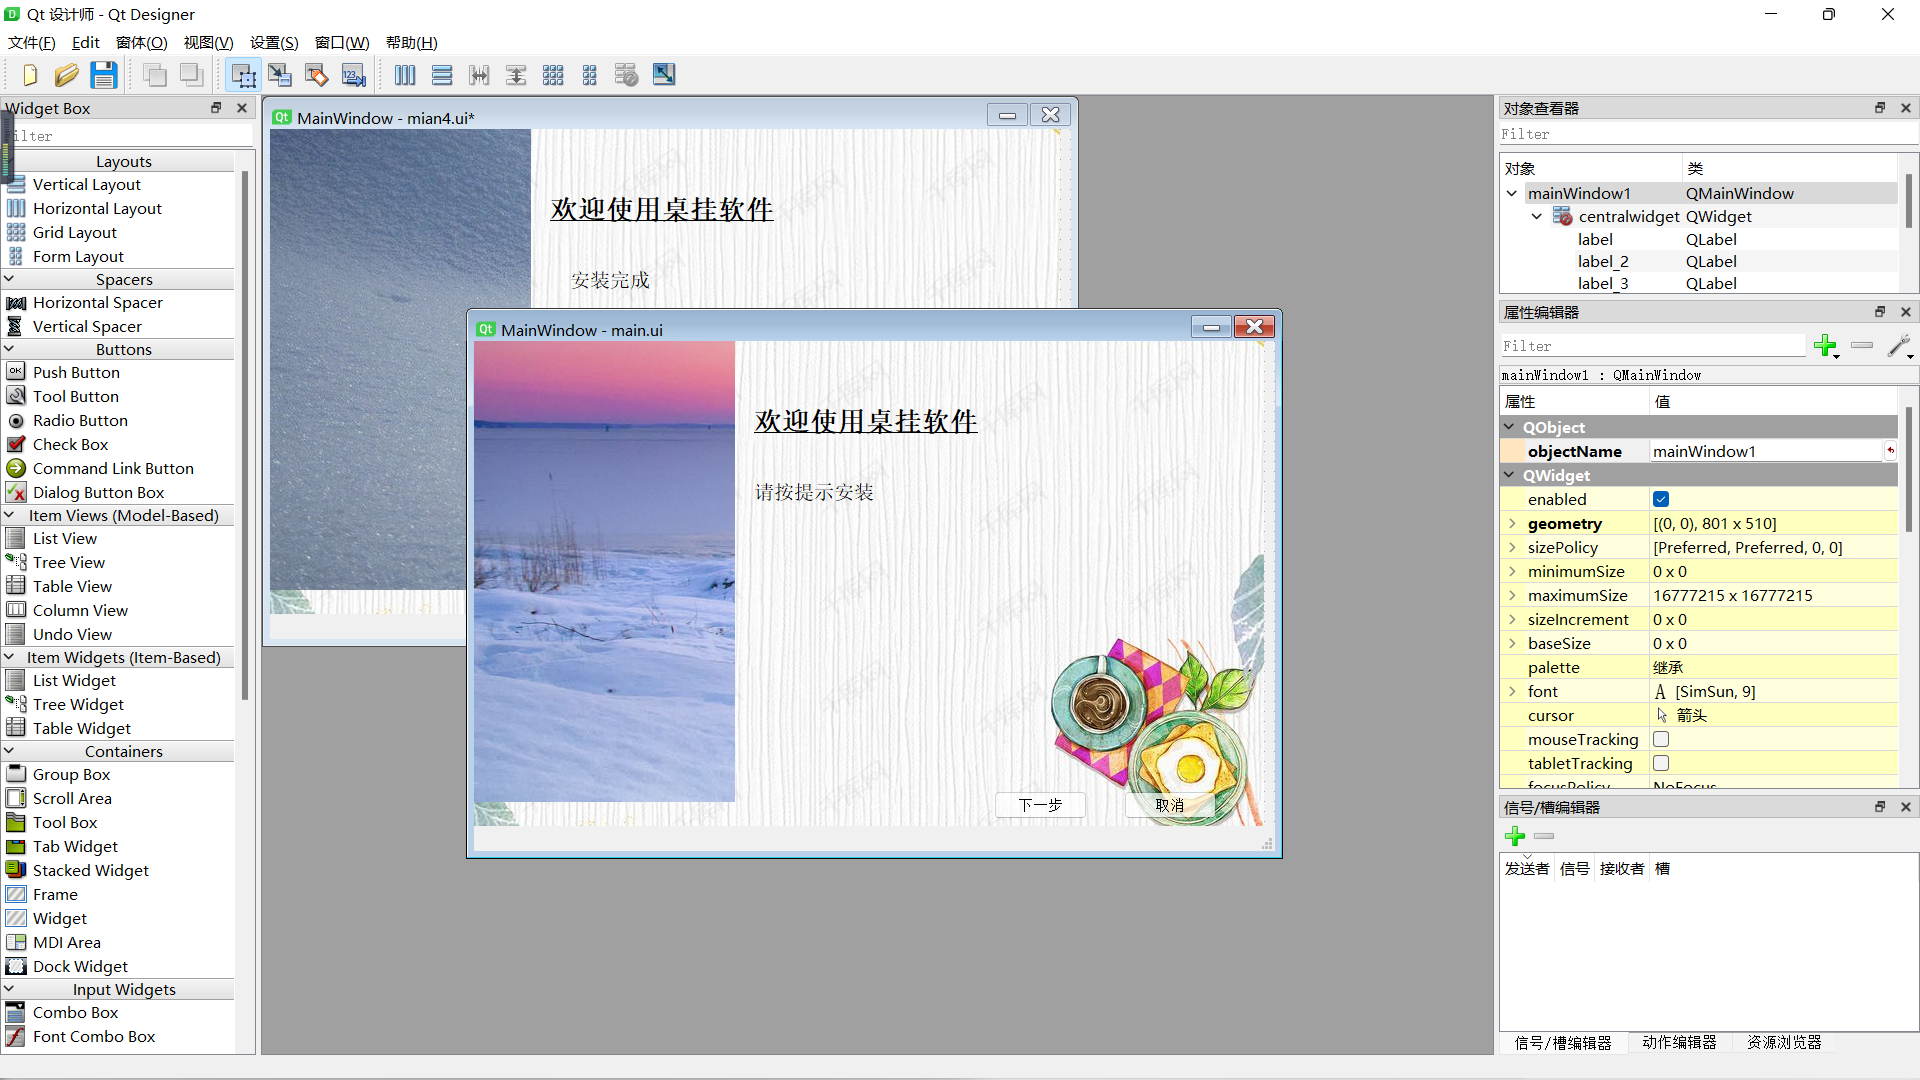1920x1080 pixels.
Task: Collapse the Buttons category in Widget Box
Action: tap(10, 350)
